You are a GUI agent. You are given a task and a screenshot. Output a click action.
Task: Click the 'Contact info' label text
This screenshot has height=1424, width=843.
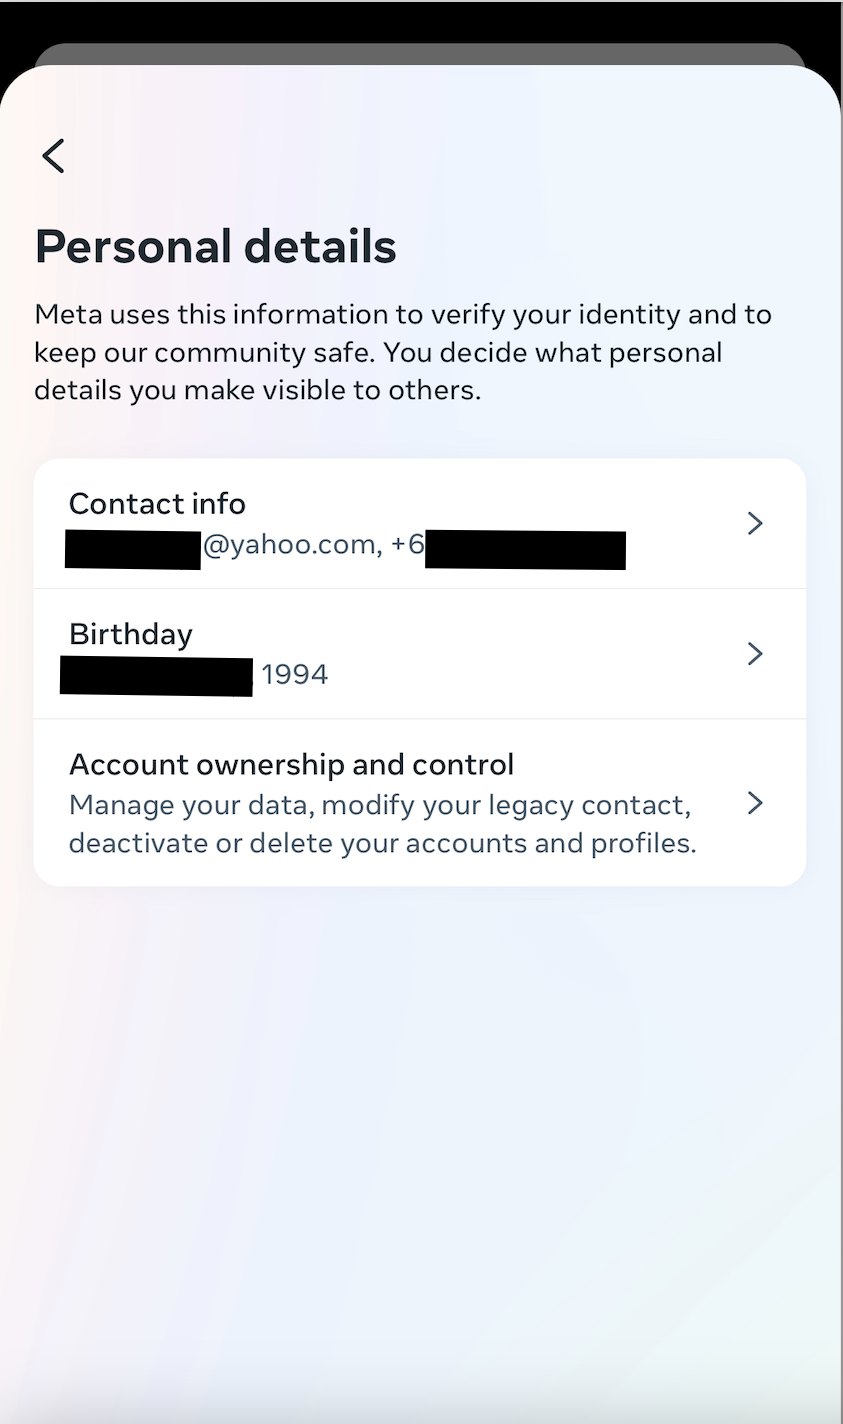[x=157, y=503]
